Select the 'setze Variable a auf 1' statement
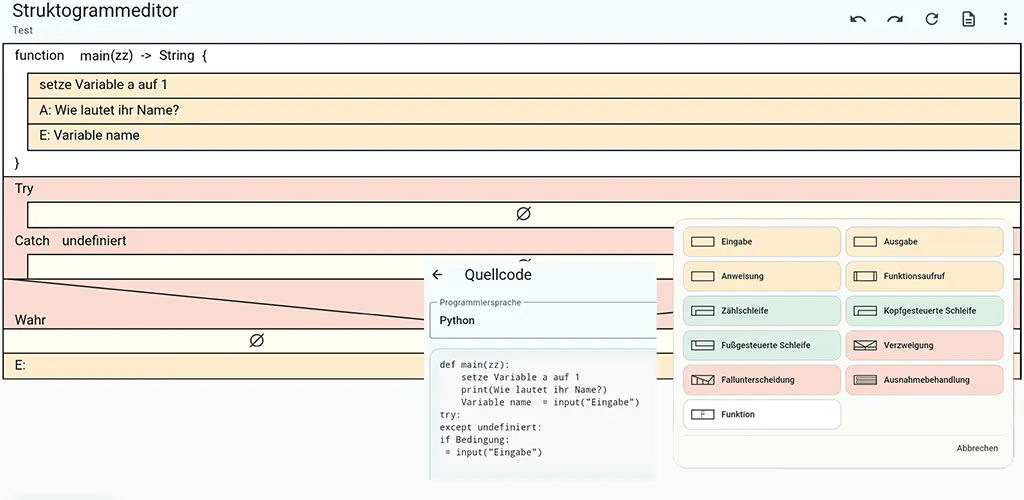The image size is (1024, 500). pos(524,86)
